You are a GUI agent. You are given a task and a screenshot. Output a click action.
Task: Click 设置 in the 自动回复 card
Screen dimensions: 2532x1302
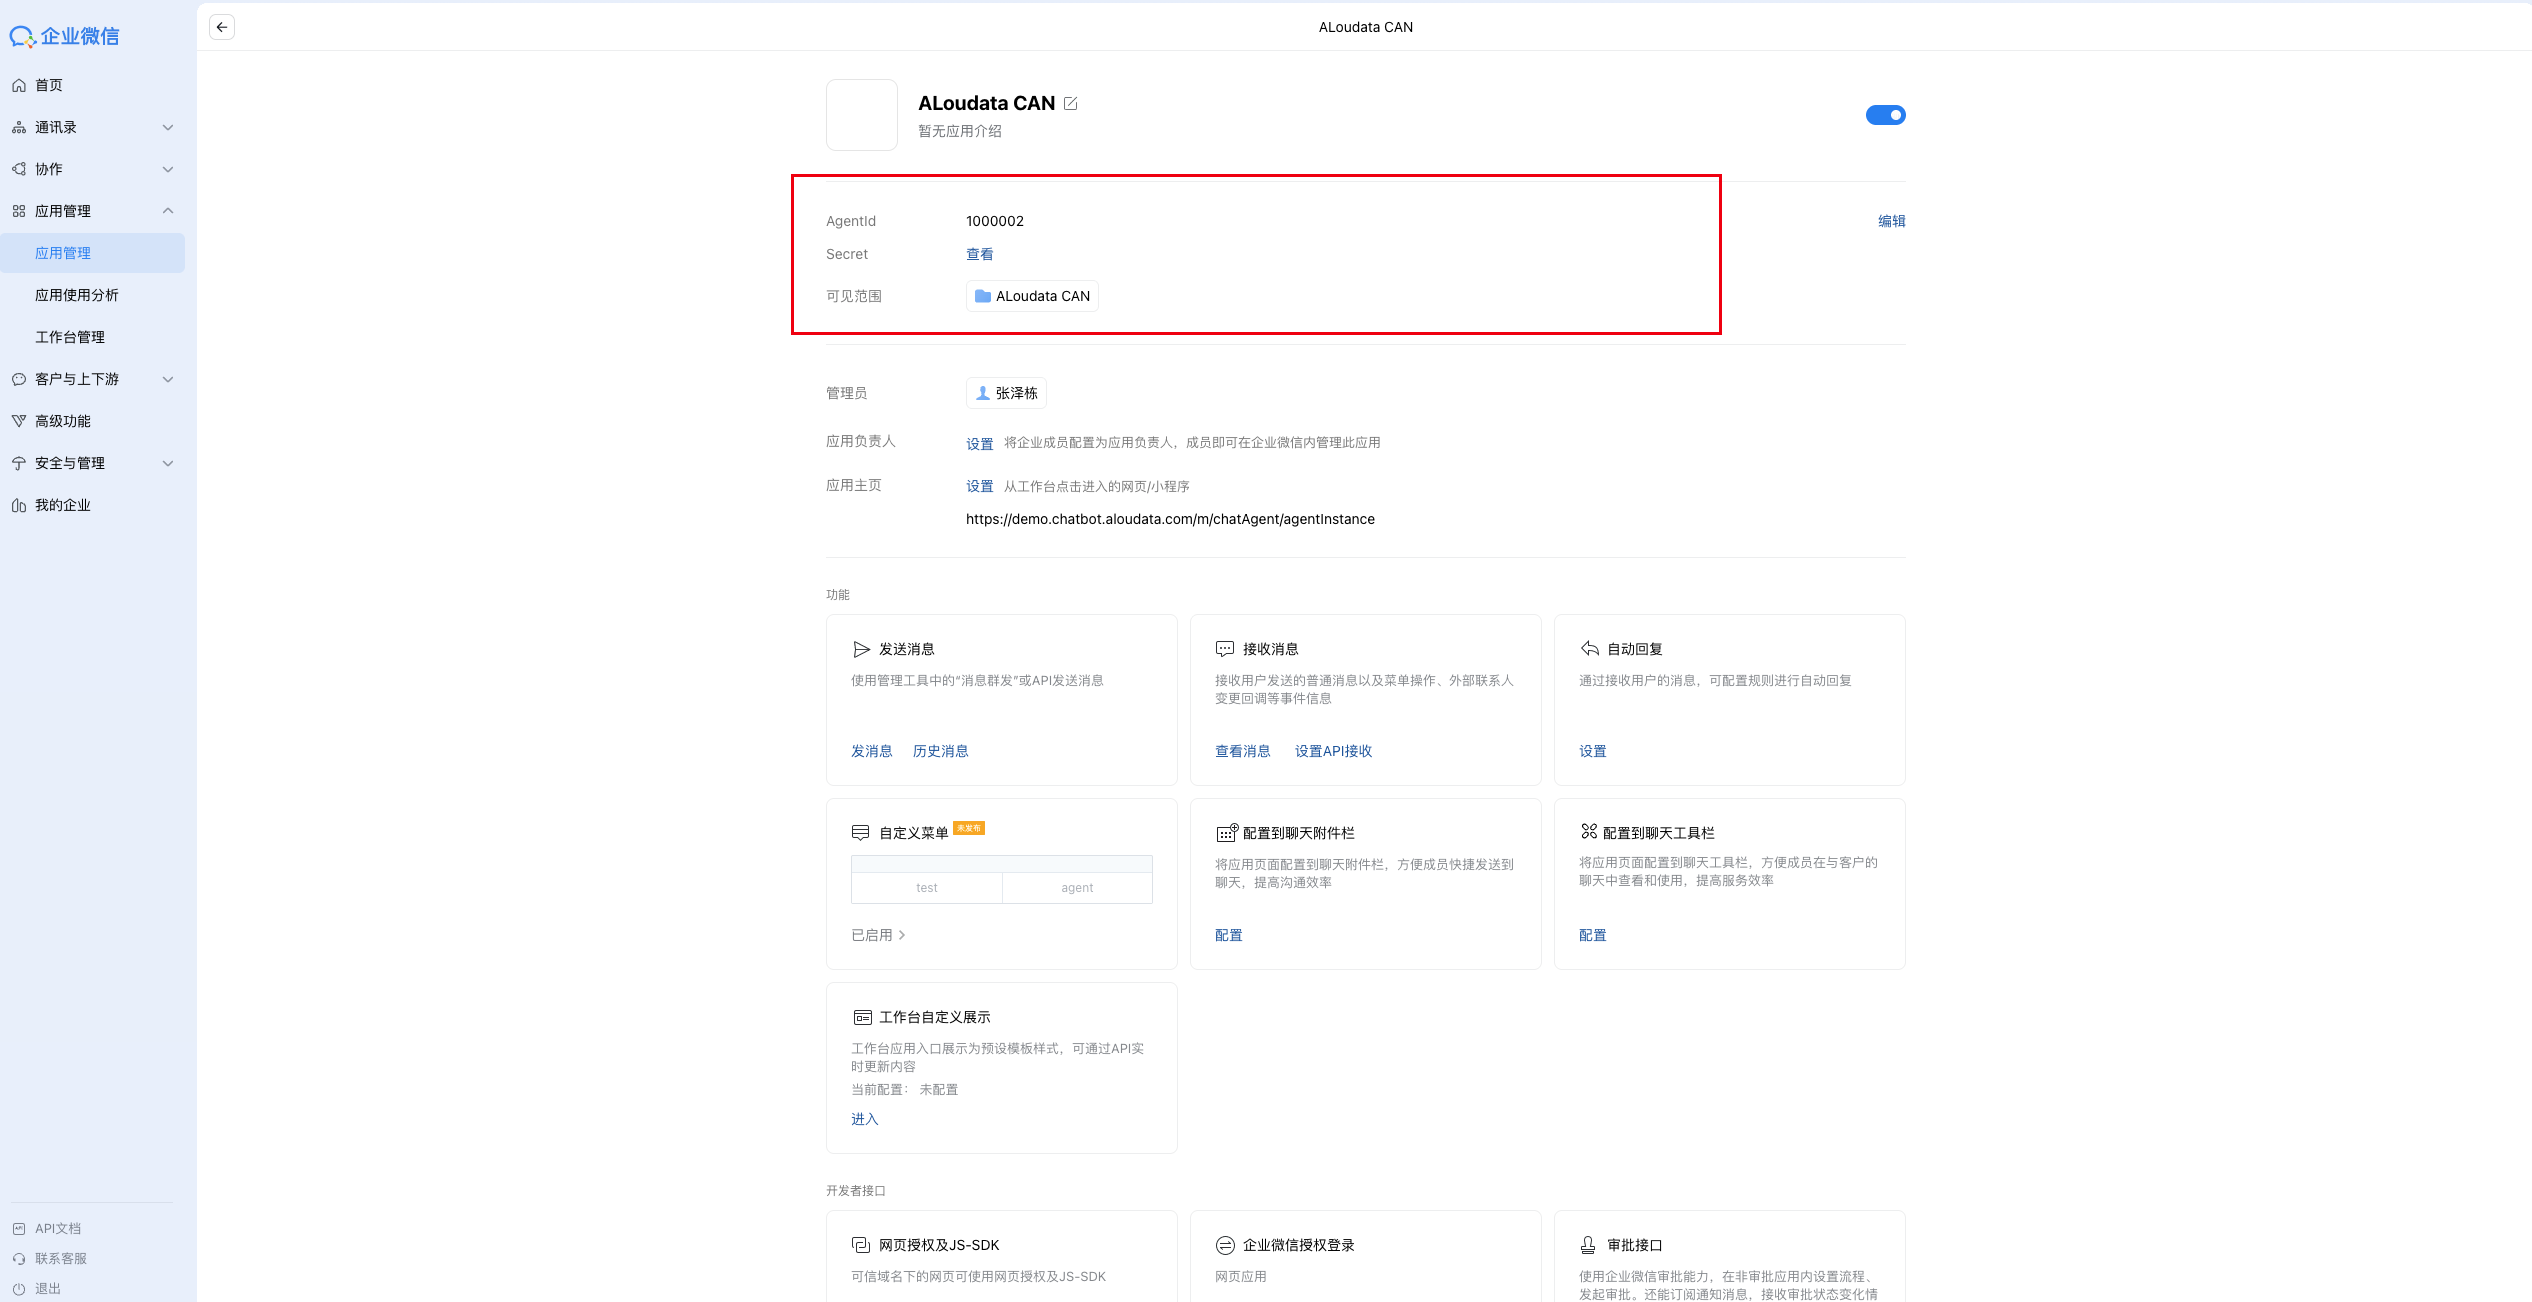point(1593,751)
